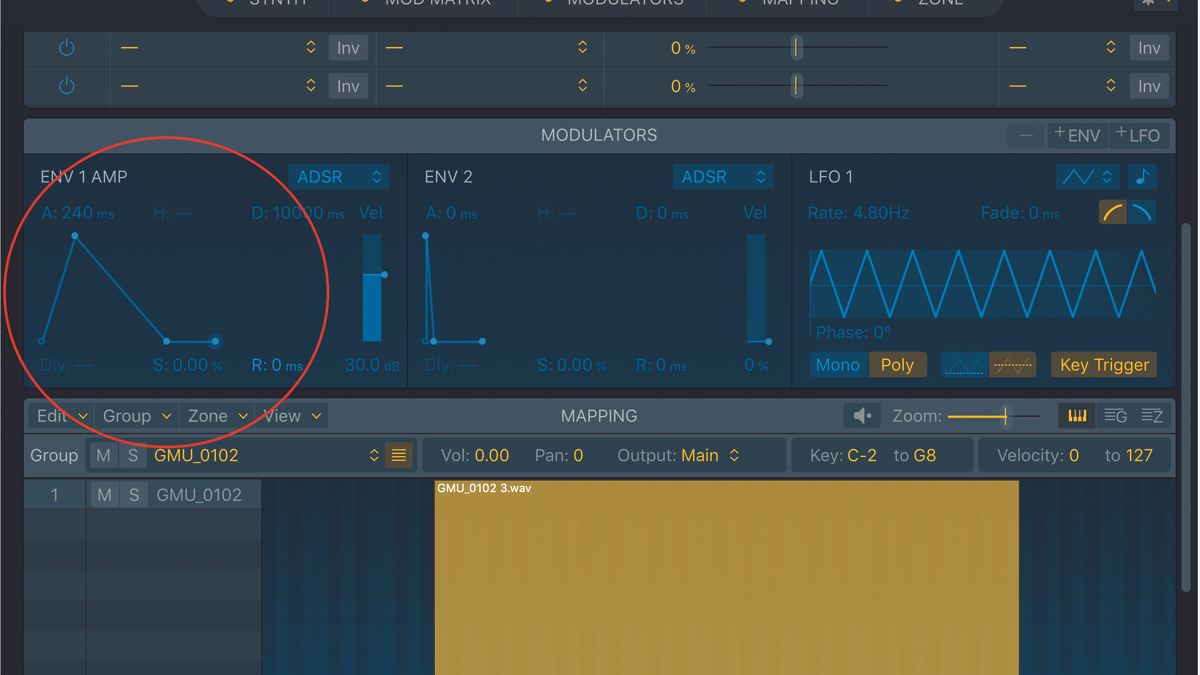Open the LFO 1 waveform shape dropdown
The image size is (1200, 675).
pos(1087,175)
